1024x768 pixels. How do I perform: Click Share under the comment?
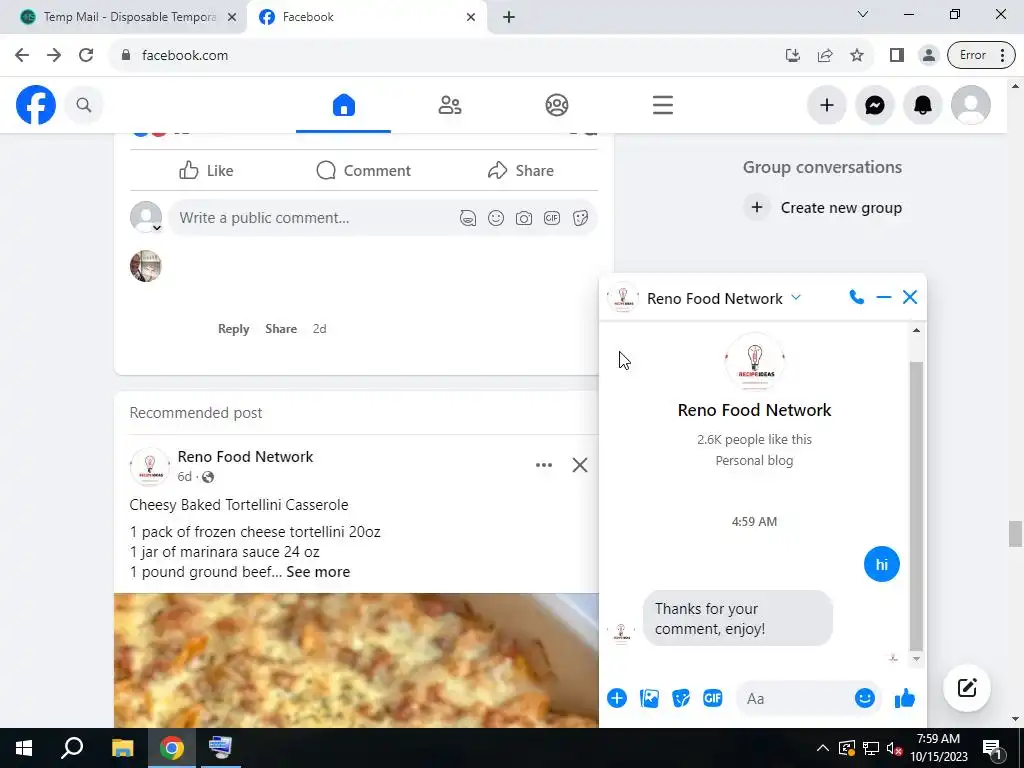281,328
